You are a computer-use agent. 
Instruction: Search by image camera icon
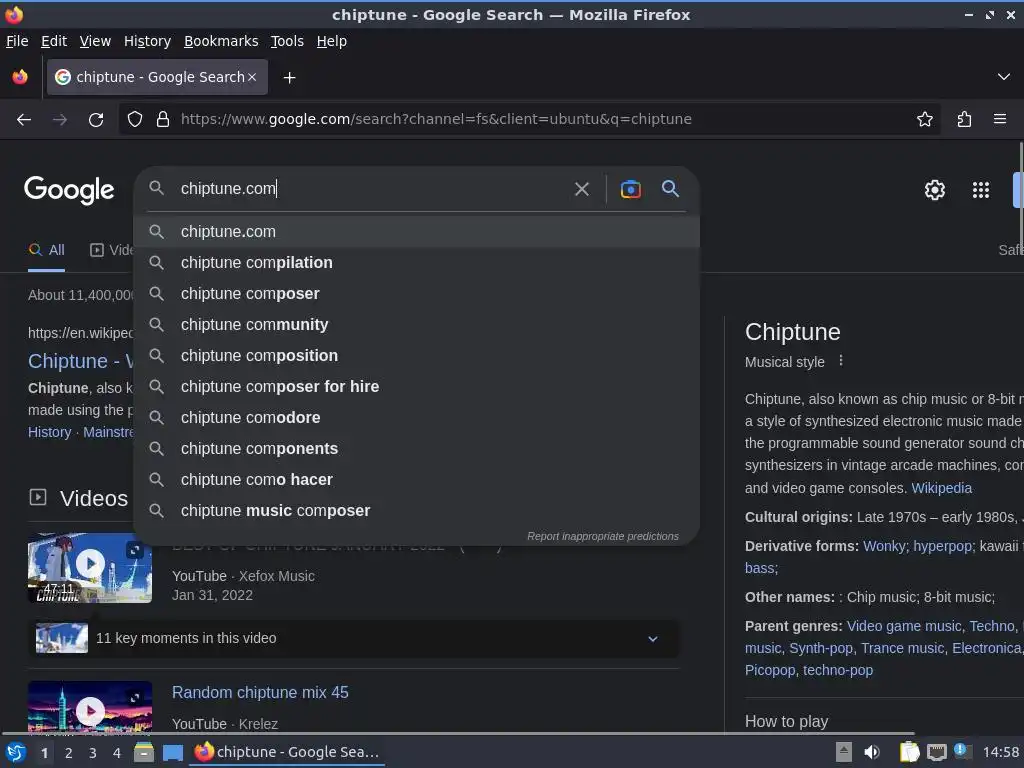[x=630, y=189]
